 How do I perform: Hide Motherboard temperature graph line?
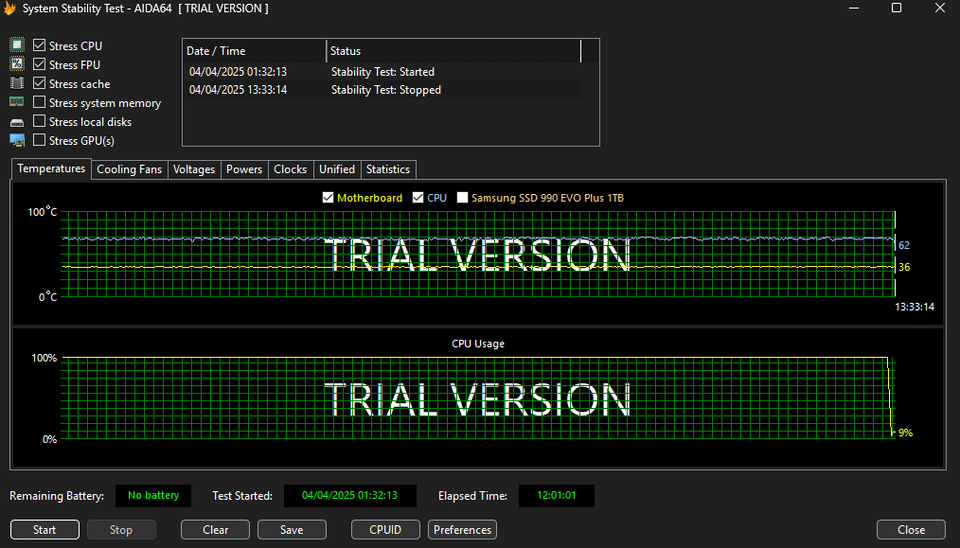(328, 198)
